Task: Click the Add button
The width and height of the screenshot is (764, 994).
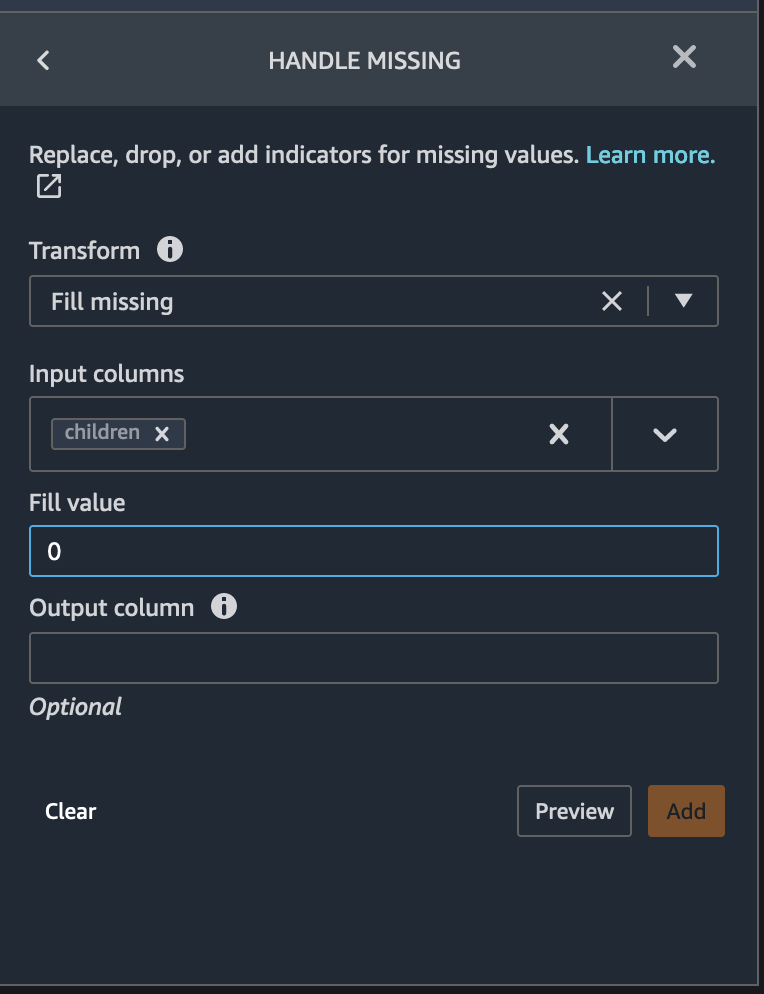Action: (686, 811)
